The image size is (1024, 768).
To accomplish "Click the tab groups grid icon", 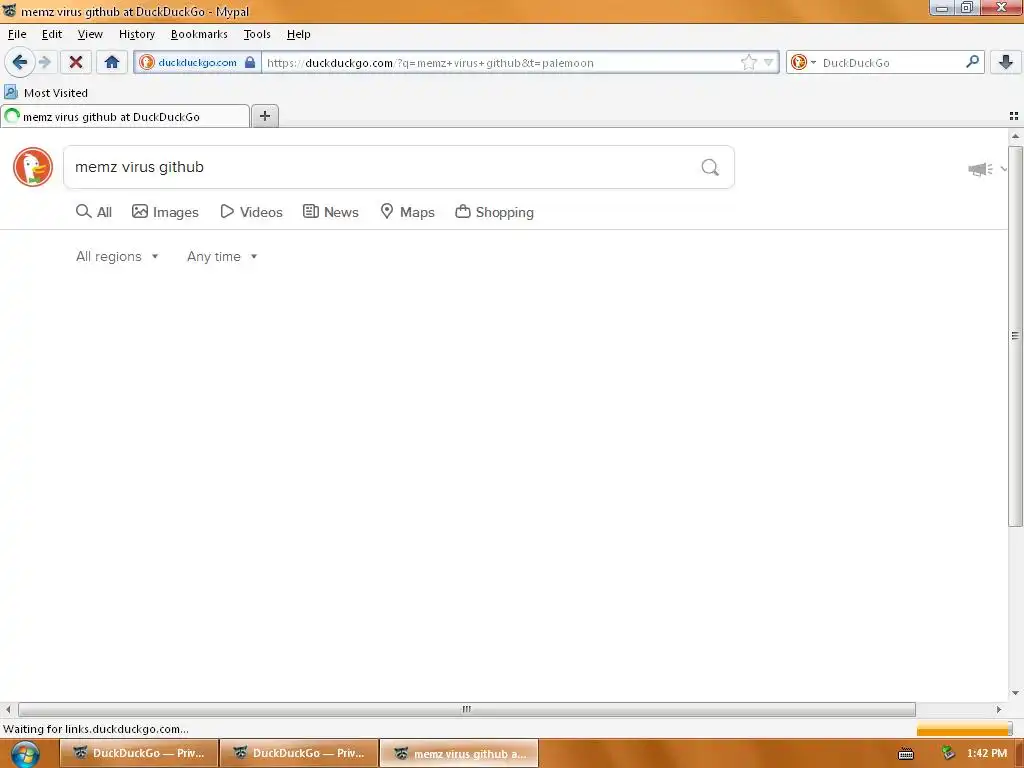I will tap(1014, 116).
